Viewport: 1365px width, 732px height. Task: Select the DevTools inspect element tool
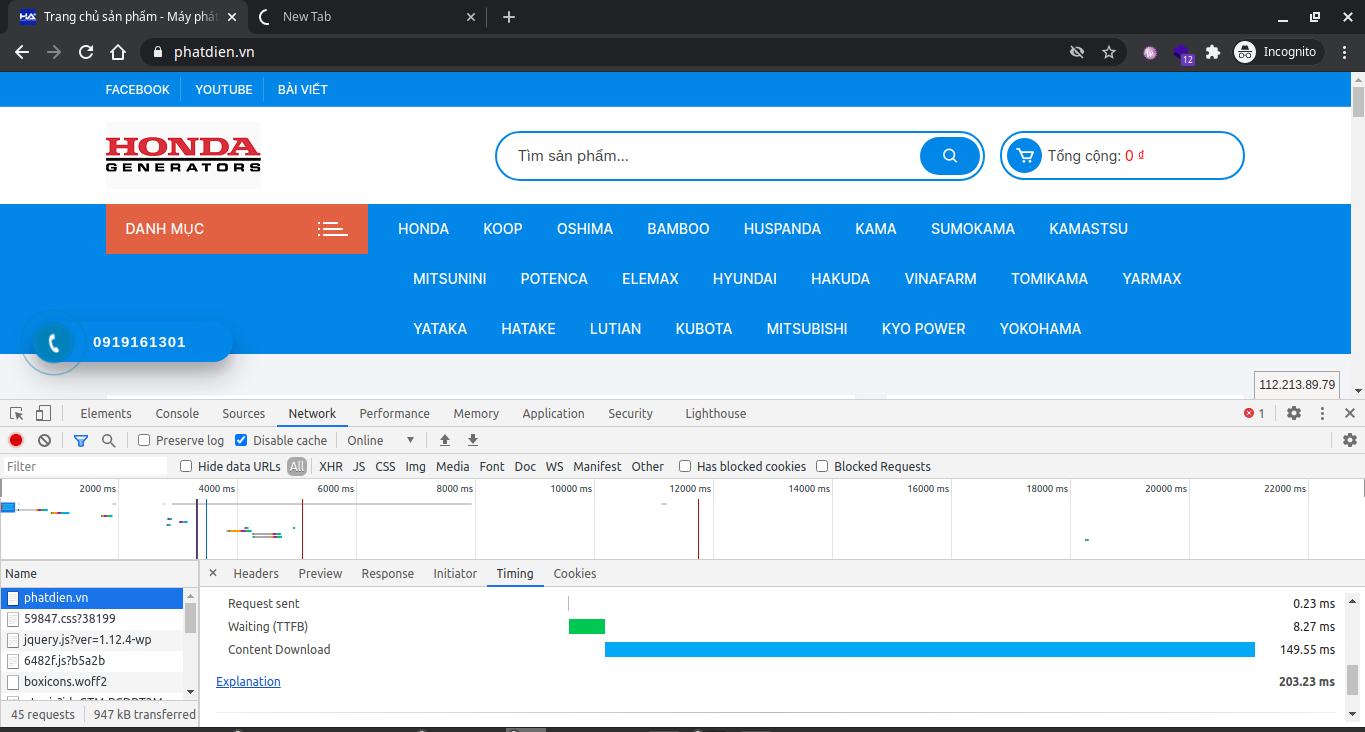17,413
